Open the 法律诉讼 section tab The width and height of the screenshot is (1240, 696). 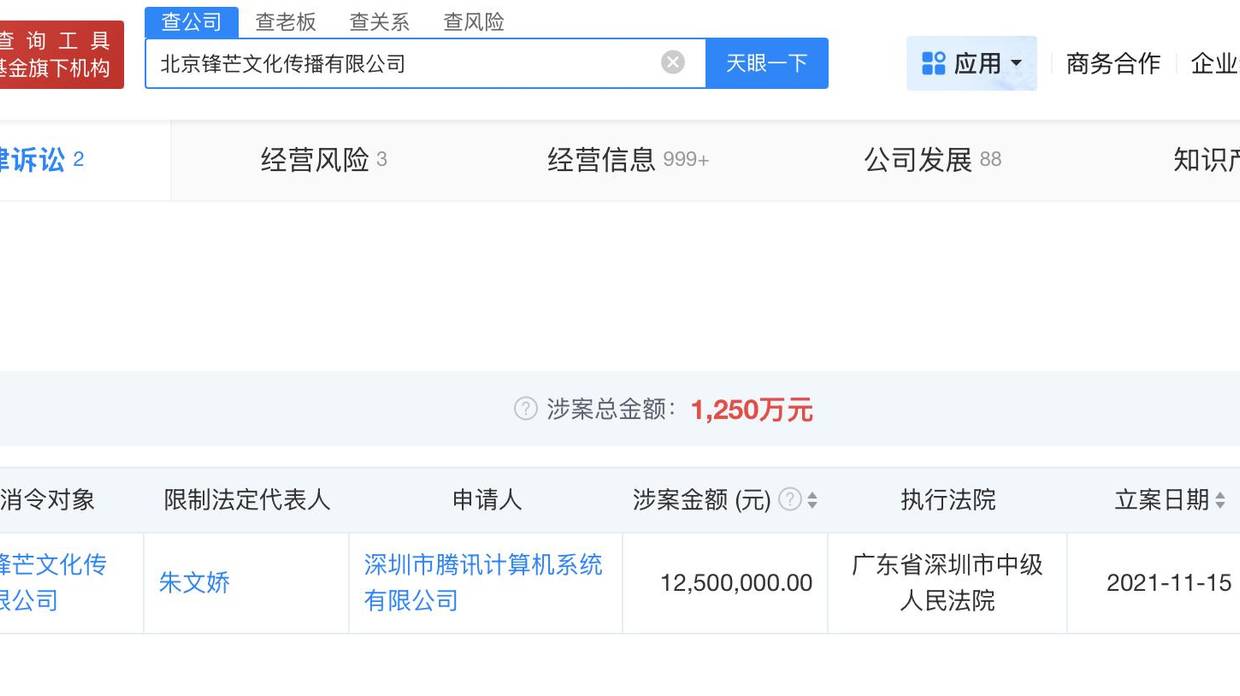pos(42,160)
